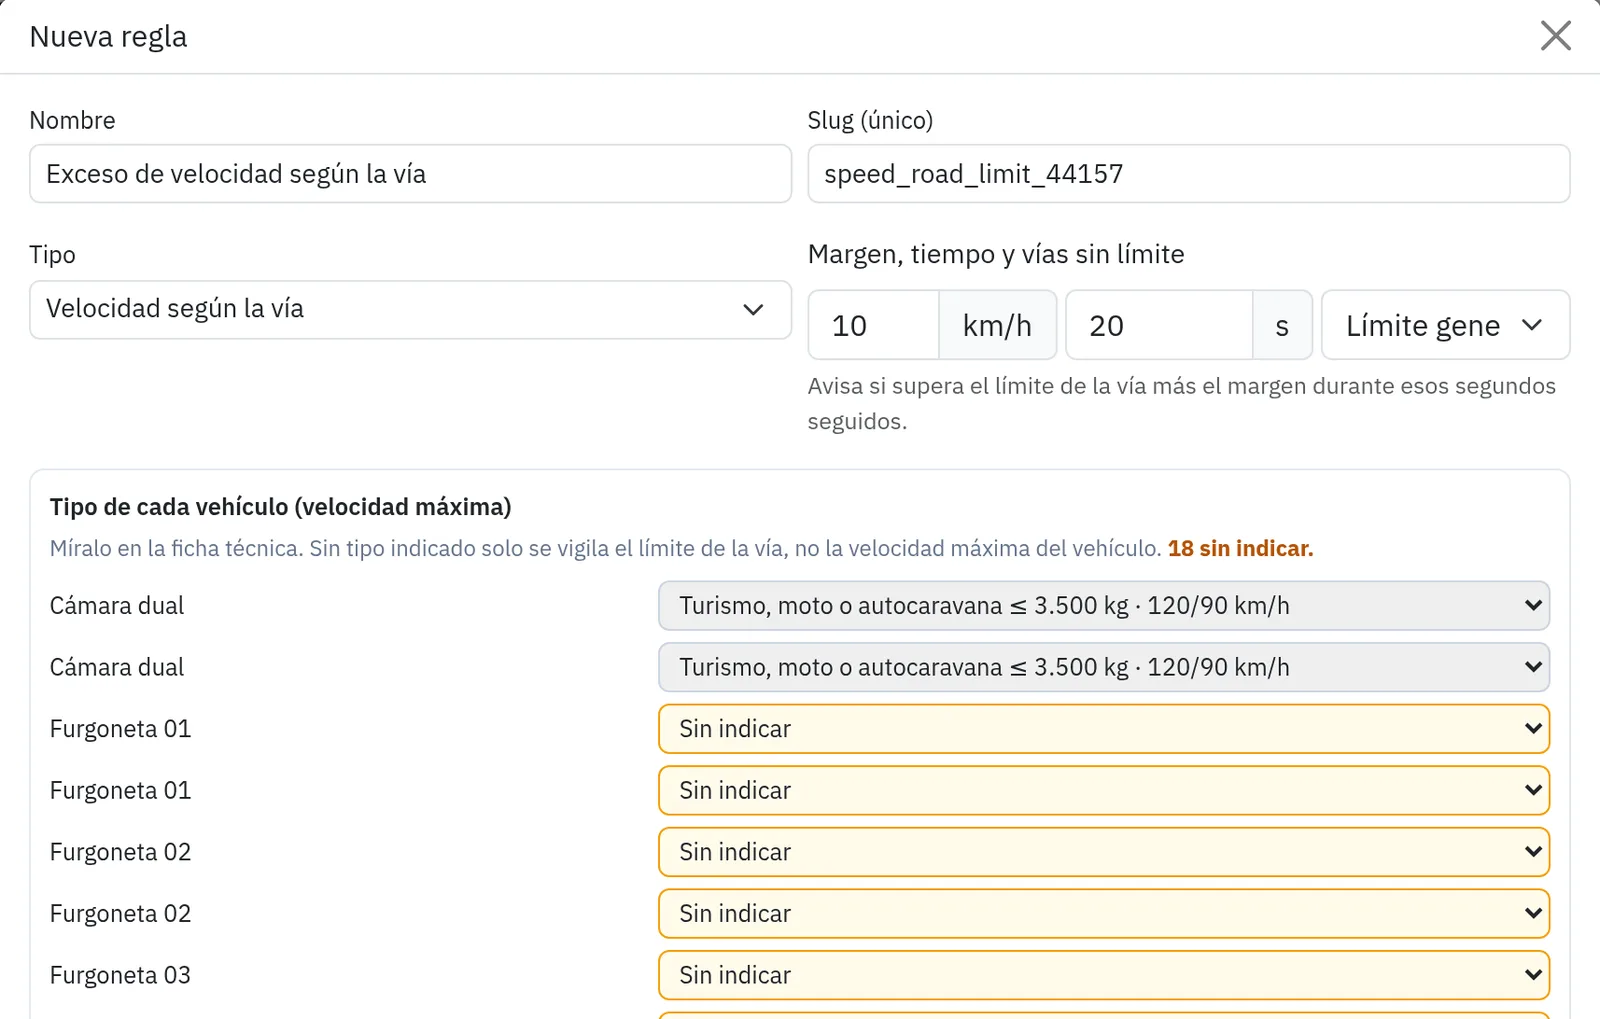Click the 18 sin indicar warning text
The image size is (1600, 1019).
coord(1240,549)
